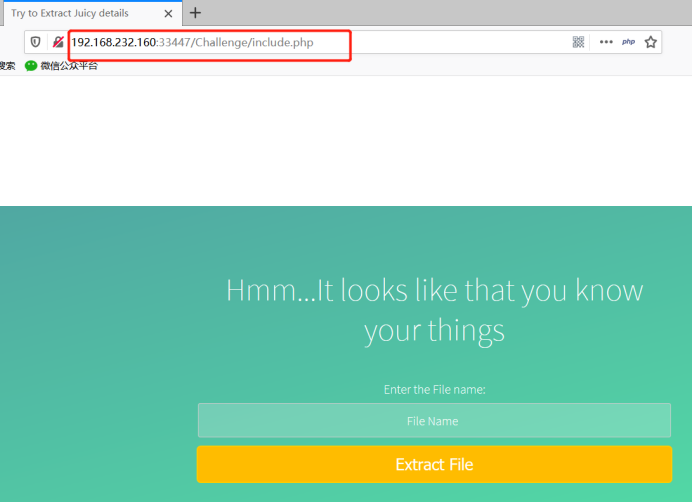Viewport: 692px width, 503px height.
Task: Click the insecure connection lock icon
Action: pyautogui.click(x=58, y=42)
